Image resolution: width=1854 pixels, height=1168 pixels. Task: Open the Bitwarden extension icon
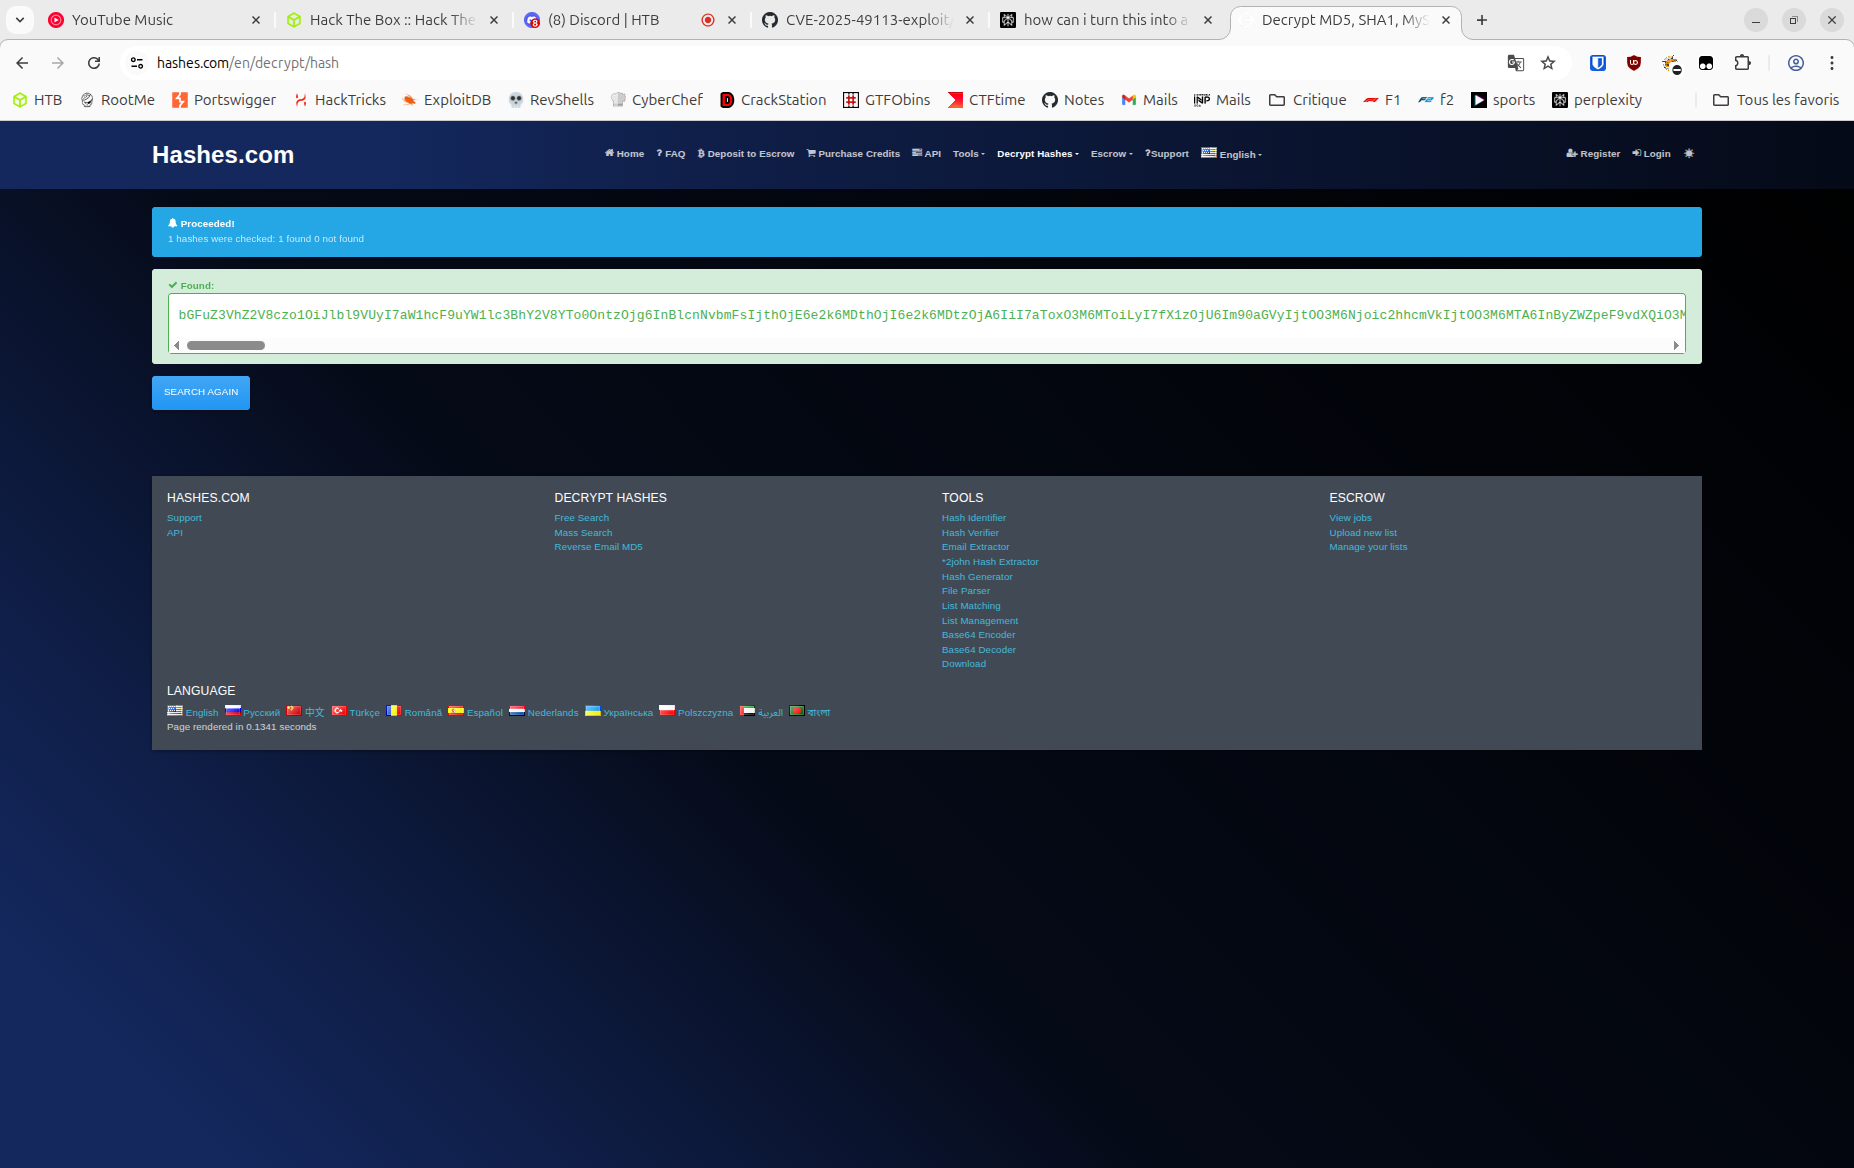point(1598,63)
